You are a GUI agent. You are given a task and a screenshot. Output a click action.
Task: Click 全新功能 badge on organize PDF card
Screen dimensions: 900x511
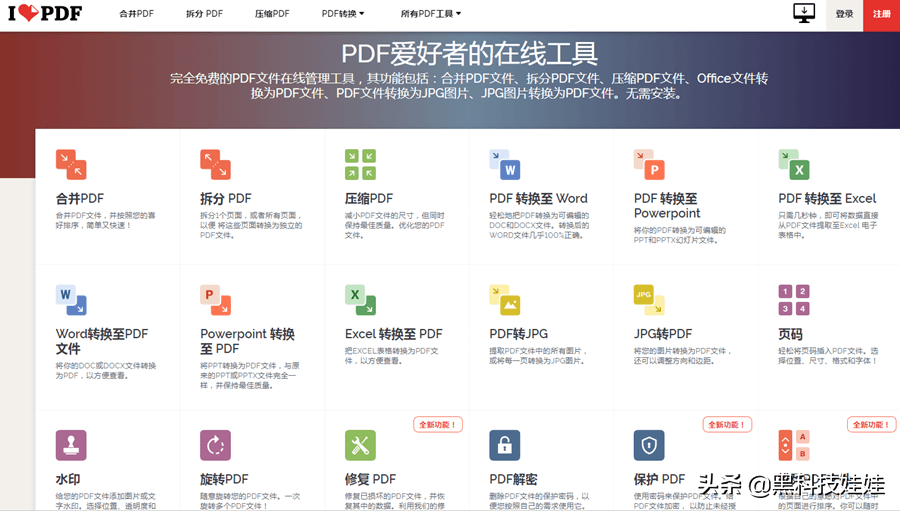pyautogui.click(x=872, y=425)
